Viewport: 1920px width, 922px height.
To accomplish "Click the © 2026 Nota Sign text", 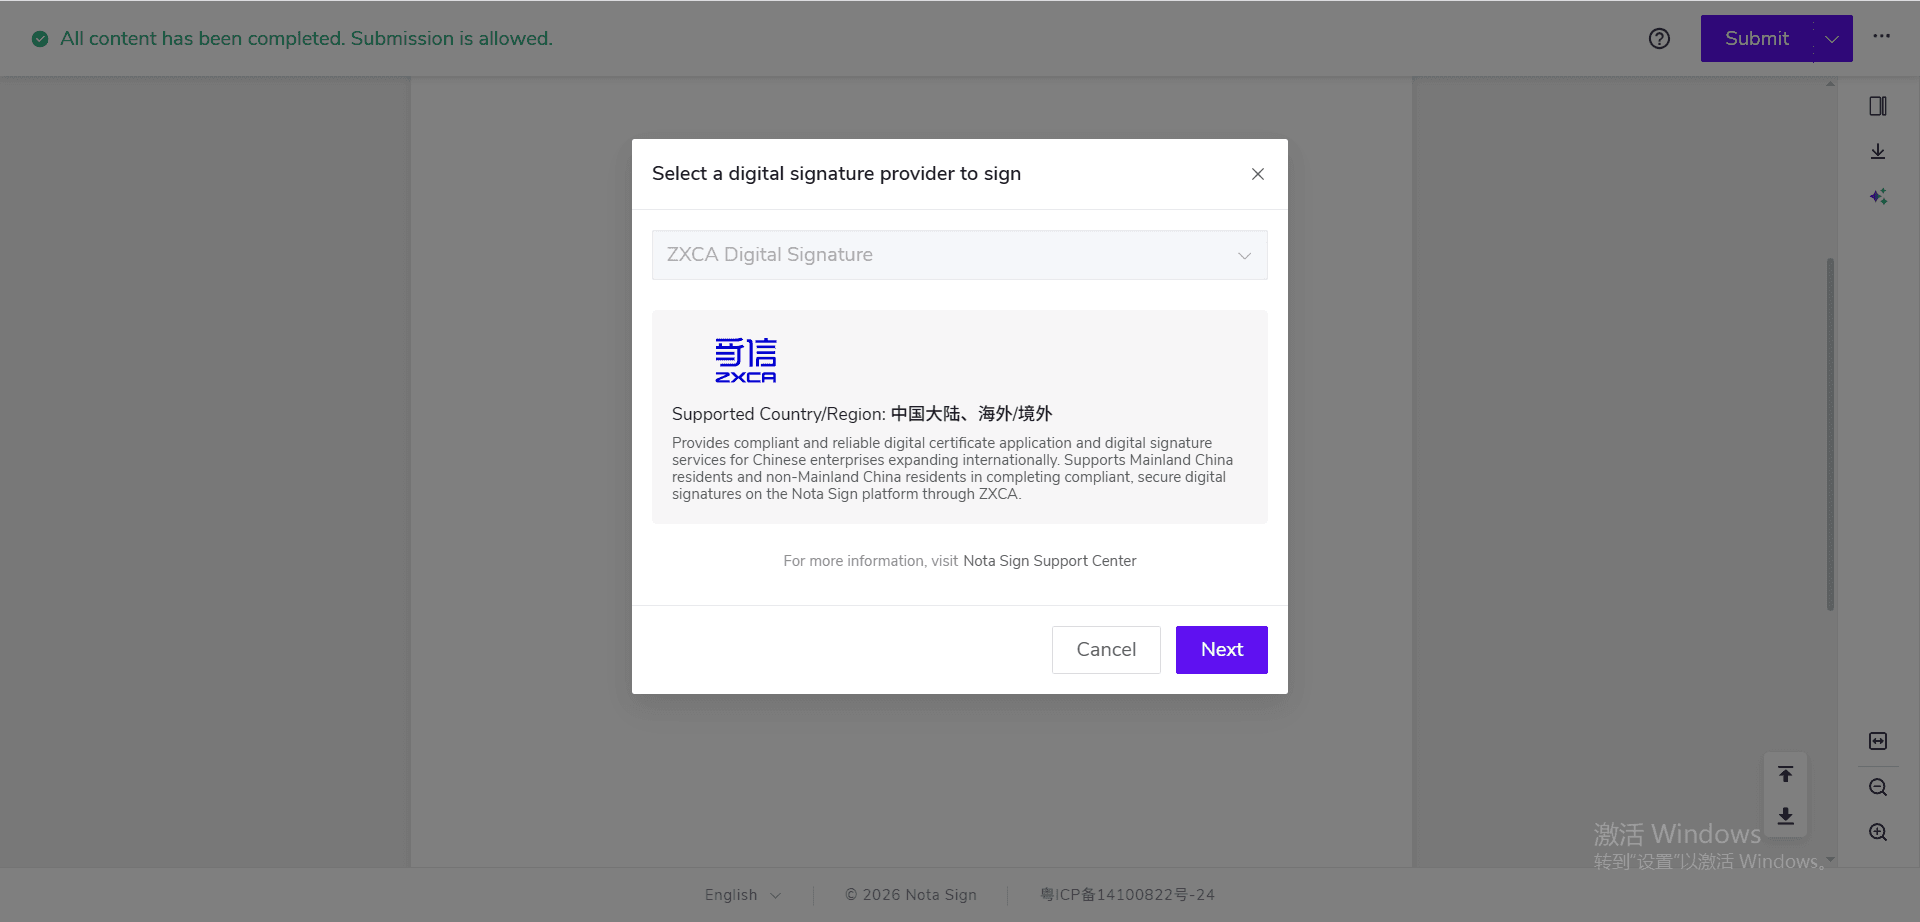I will tap(911, 895).
